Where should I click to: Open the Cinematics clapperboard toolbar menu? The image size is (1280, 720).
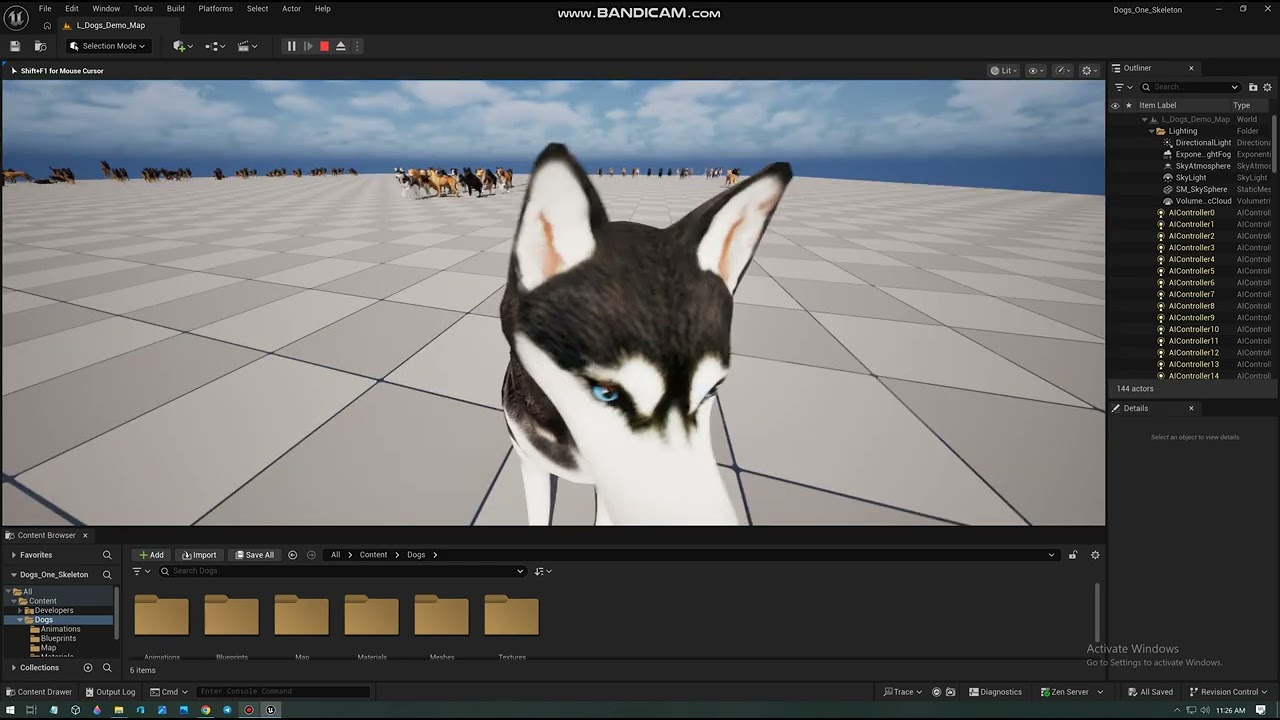click(x=247, y=46)
